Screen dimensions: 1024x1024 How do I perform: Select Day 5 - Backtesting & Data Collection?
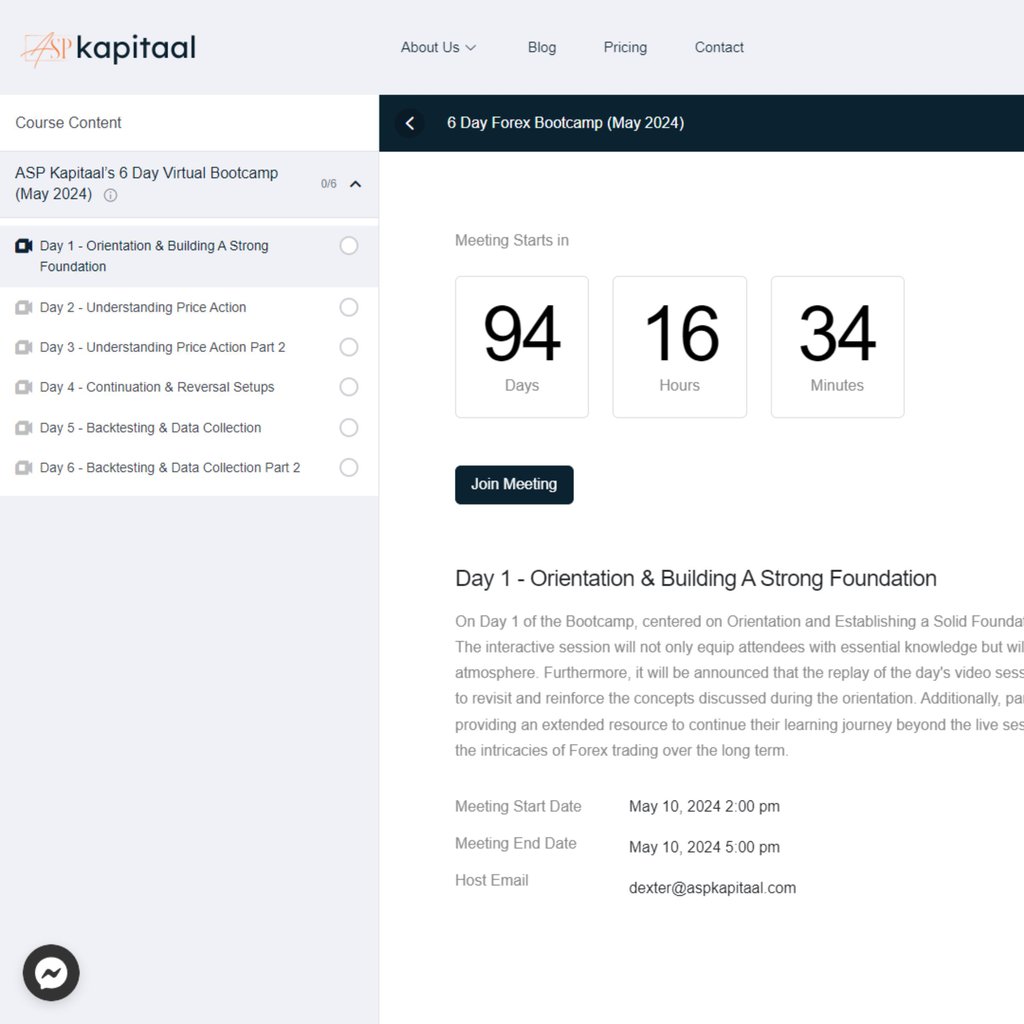tap(150, 428)
